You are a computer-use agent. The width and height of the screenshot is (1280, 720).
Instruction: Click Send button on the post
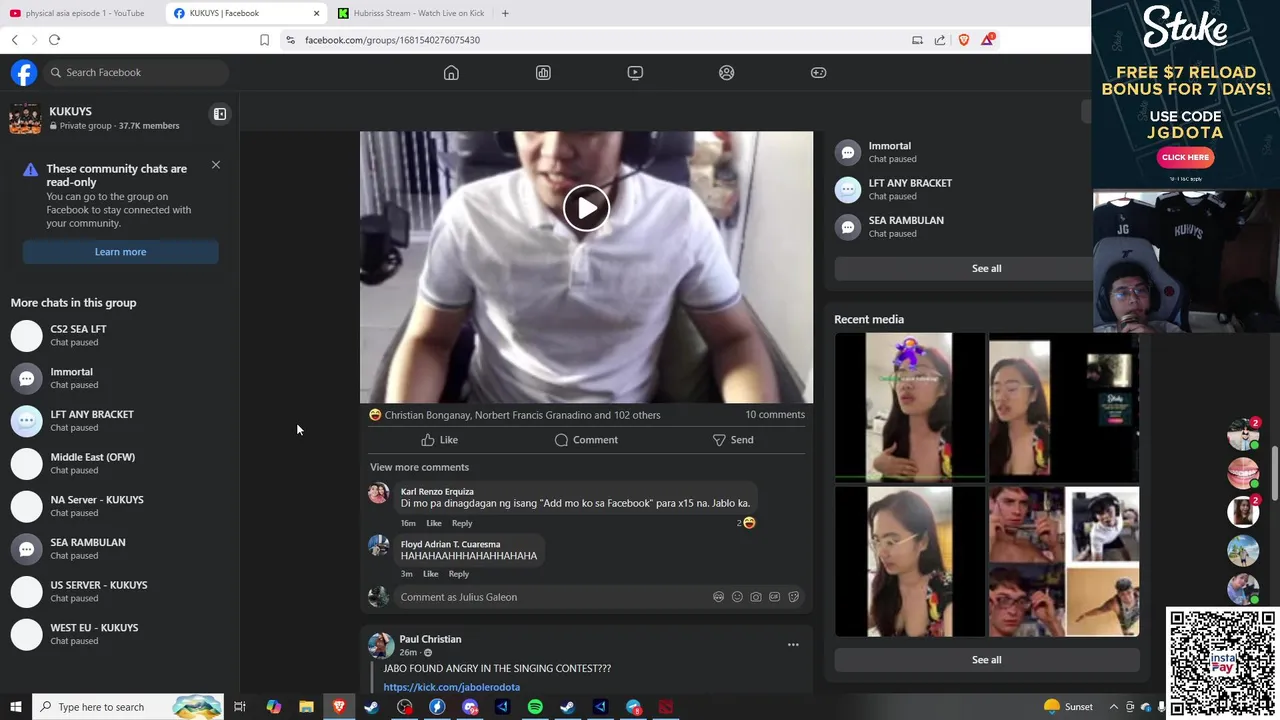point(733,440)
